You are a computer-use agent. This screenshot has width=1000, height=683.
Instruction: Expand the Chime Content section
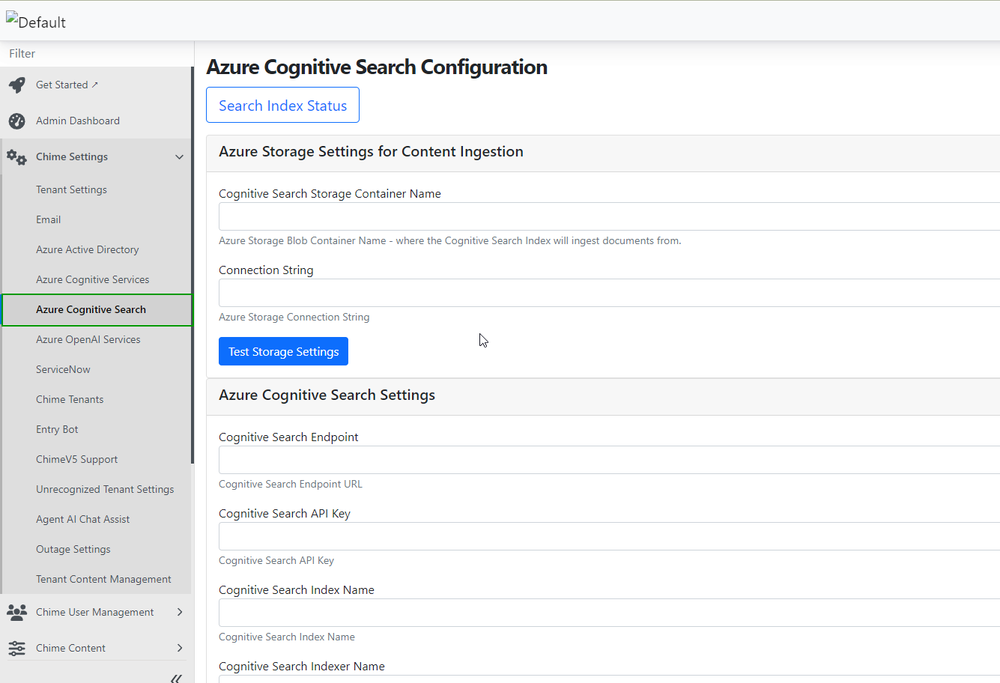[179, 647]
